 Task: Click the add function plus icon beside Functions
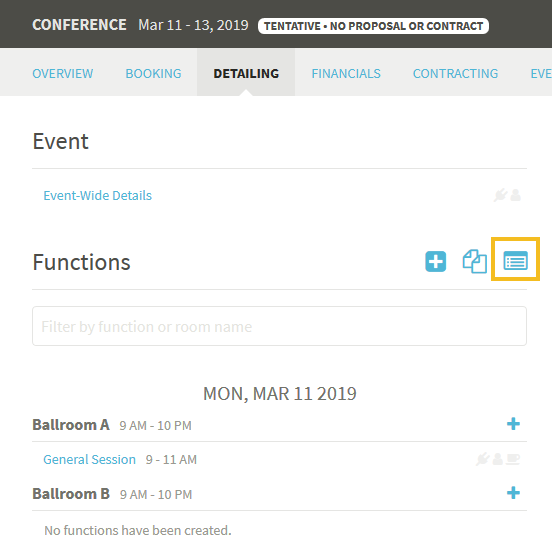(x=435, y=262)
